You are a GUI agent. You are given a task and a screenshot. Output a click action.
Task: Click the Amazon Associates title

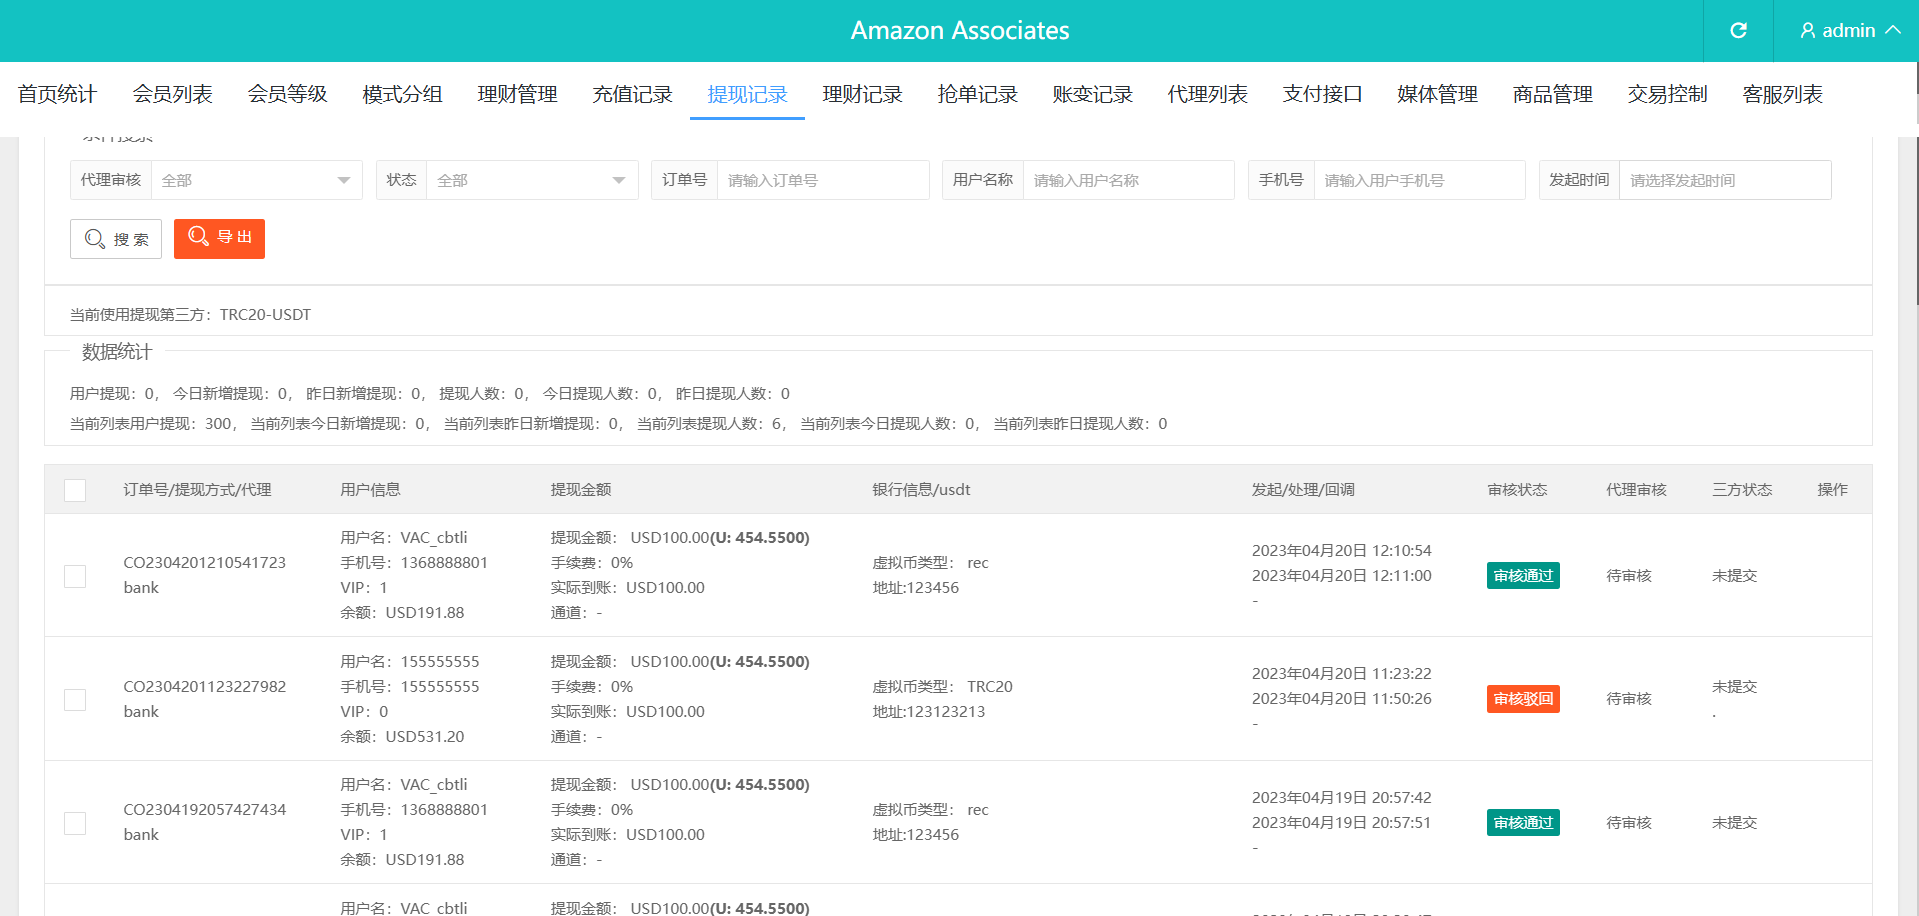click(960, 31)
